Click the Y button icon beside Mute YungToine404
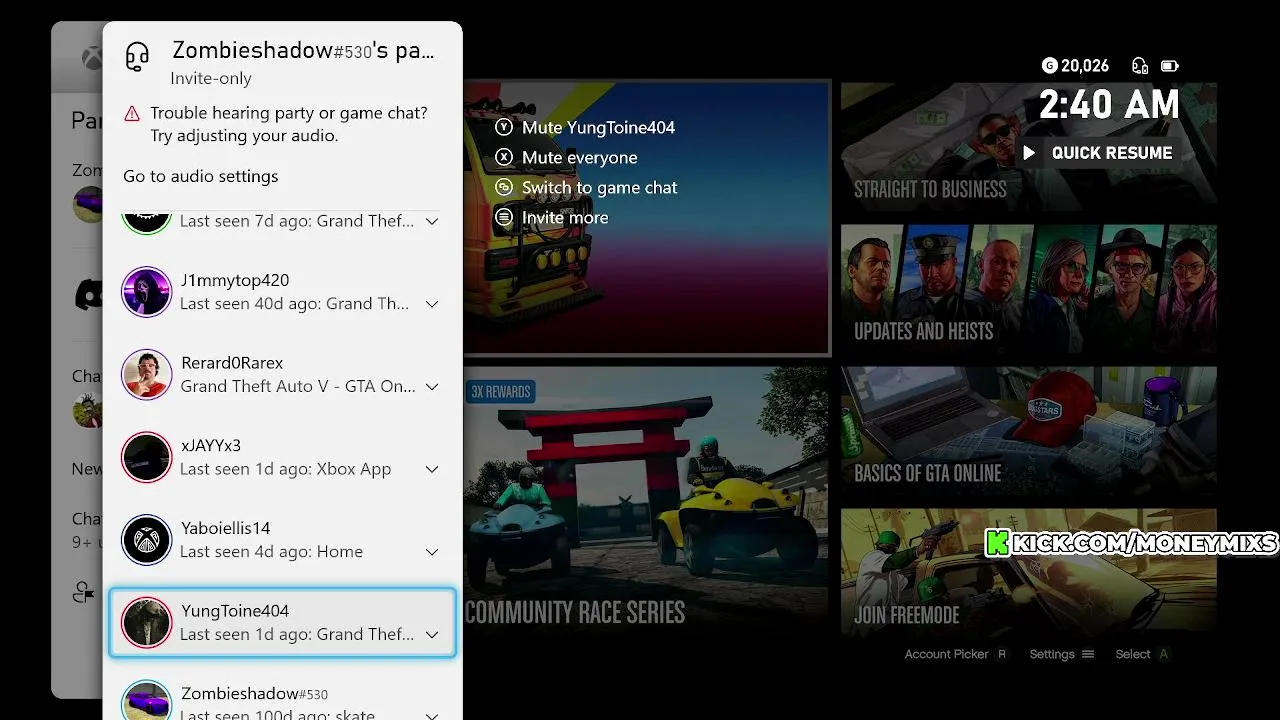Screen dimensions: 1280x720 click(x=504, y=128)
